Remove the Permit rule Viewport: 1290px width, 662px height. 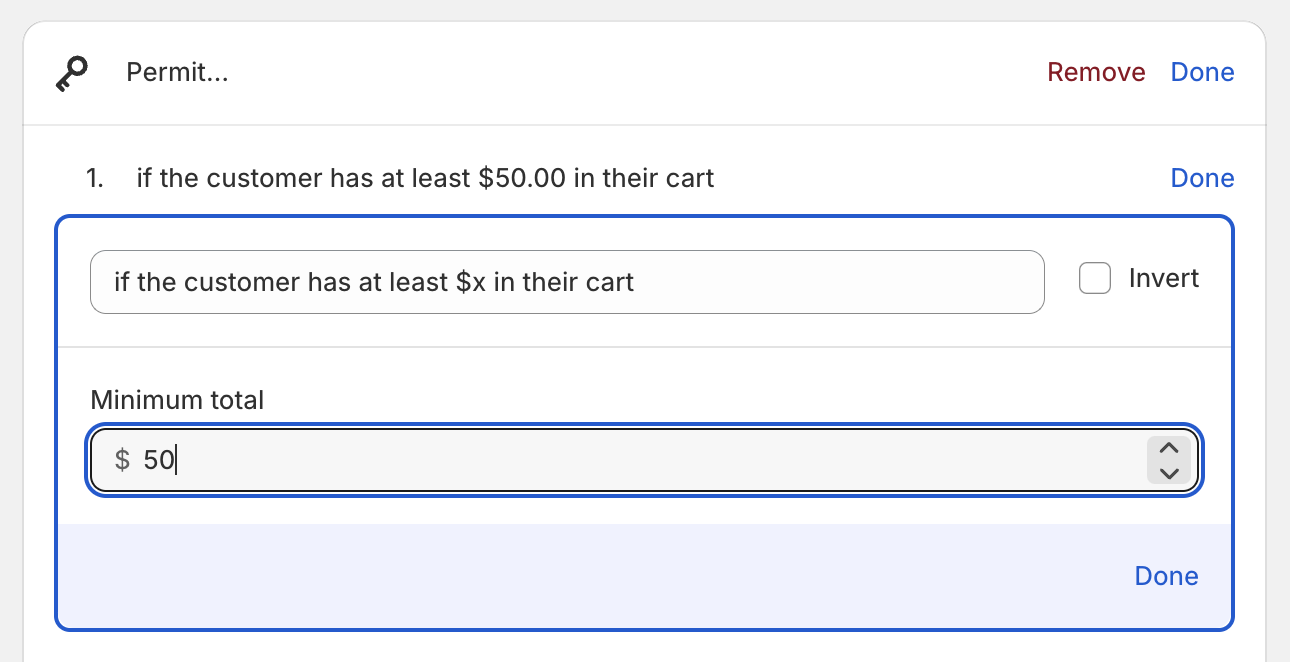[x=1096, y=72]
